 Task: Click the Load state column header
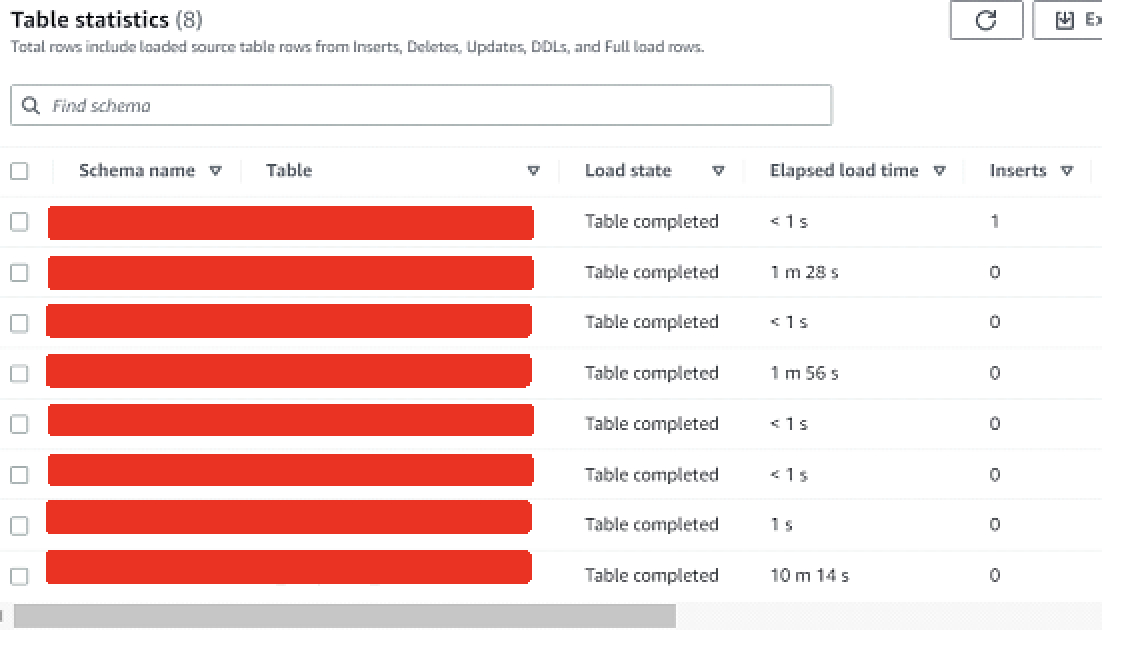pyautogui.click(x=628, y=171)
